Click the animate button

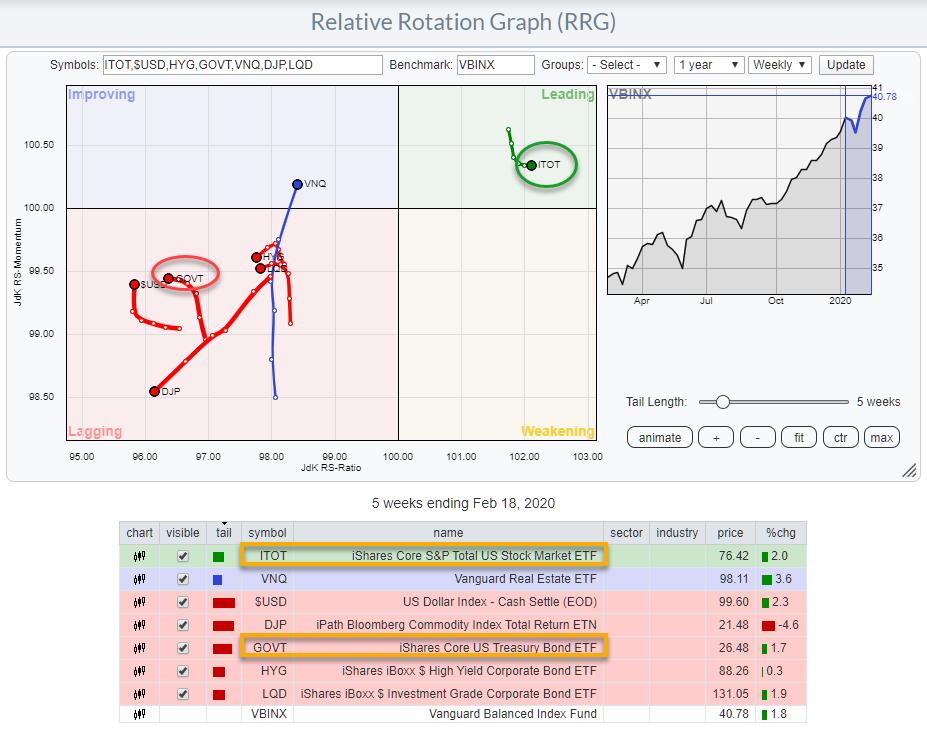[660, 438]
